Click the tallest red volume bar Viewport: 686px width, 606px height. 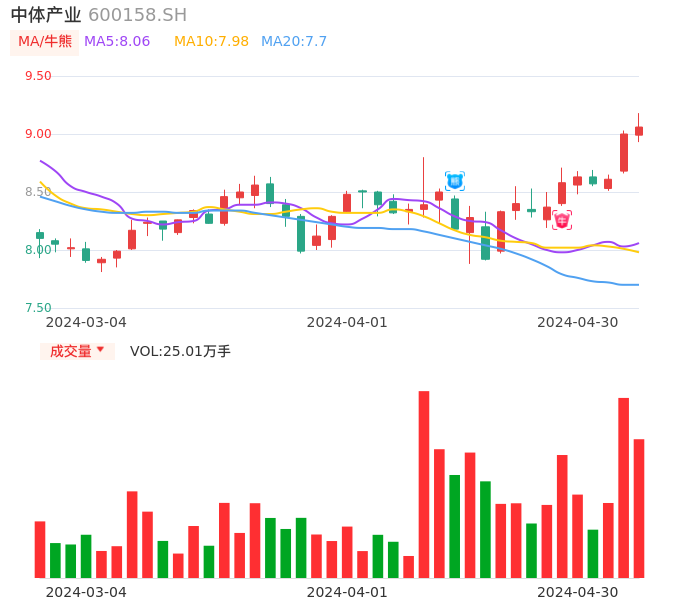[x=424, y=484]
